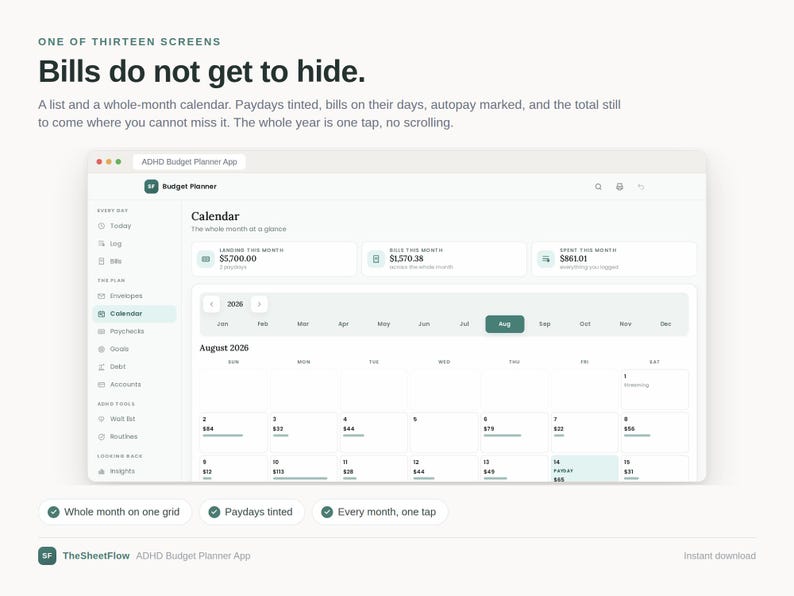Open August 1 cell with Streaming bill

(x=655, y=389)
